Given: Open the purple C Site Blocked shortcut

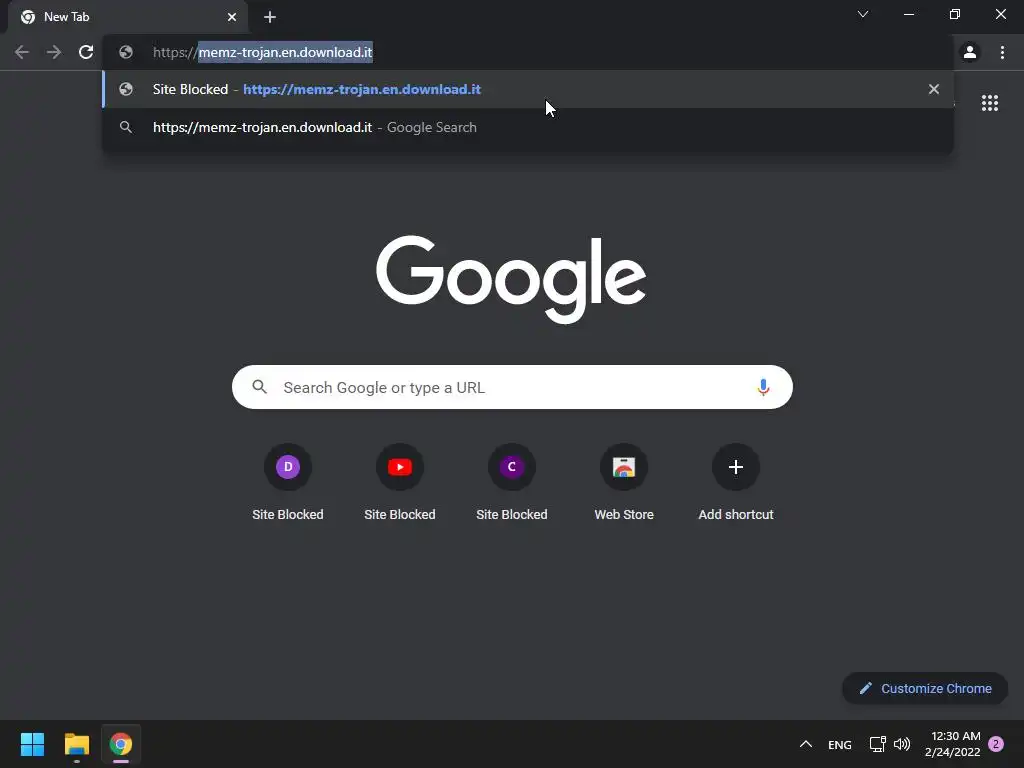Looking at the screenshot, I should (x=512, y=483).
